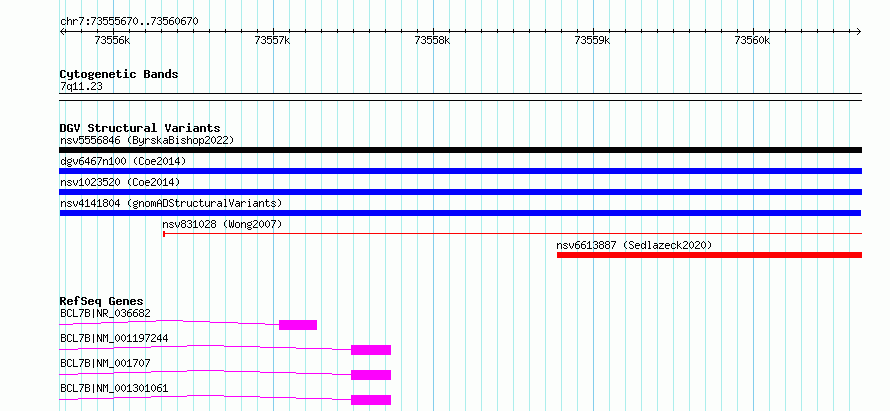Viewport: 890px width, 411px height.
Task: Select the thick red nsv6613887 variant bar
Action: pyautogui.click(x=710, y=255)
